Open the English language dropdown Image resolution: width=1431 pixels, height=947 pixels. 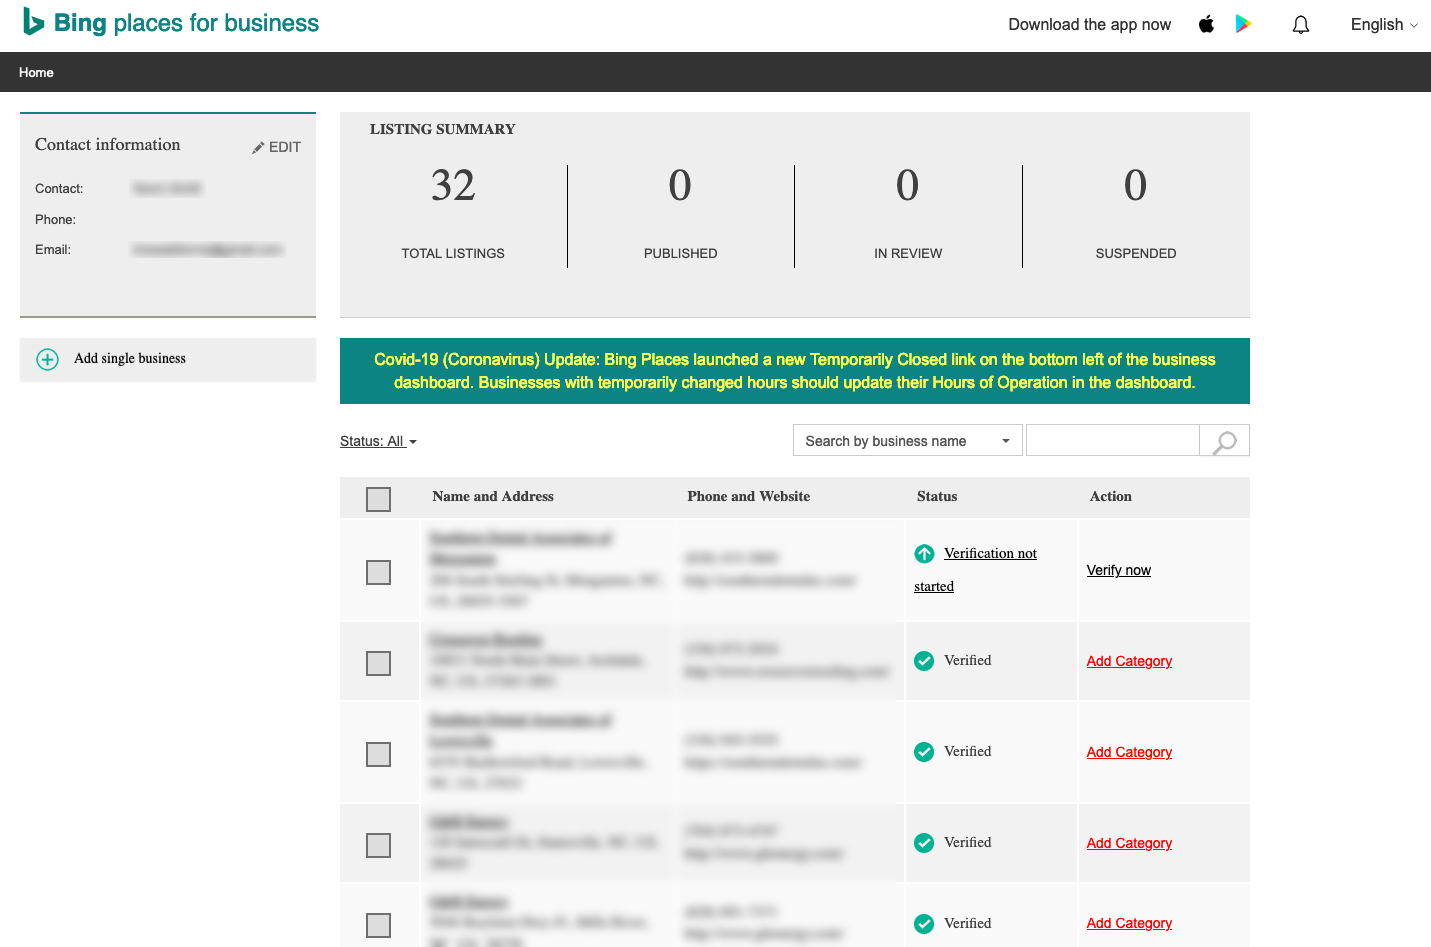[1384, 24]
